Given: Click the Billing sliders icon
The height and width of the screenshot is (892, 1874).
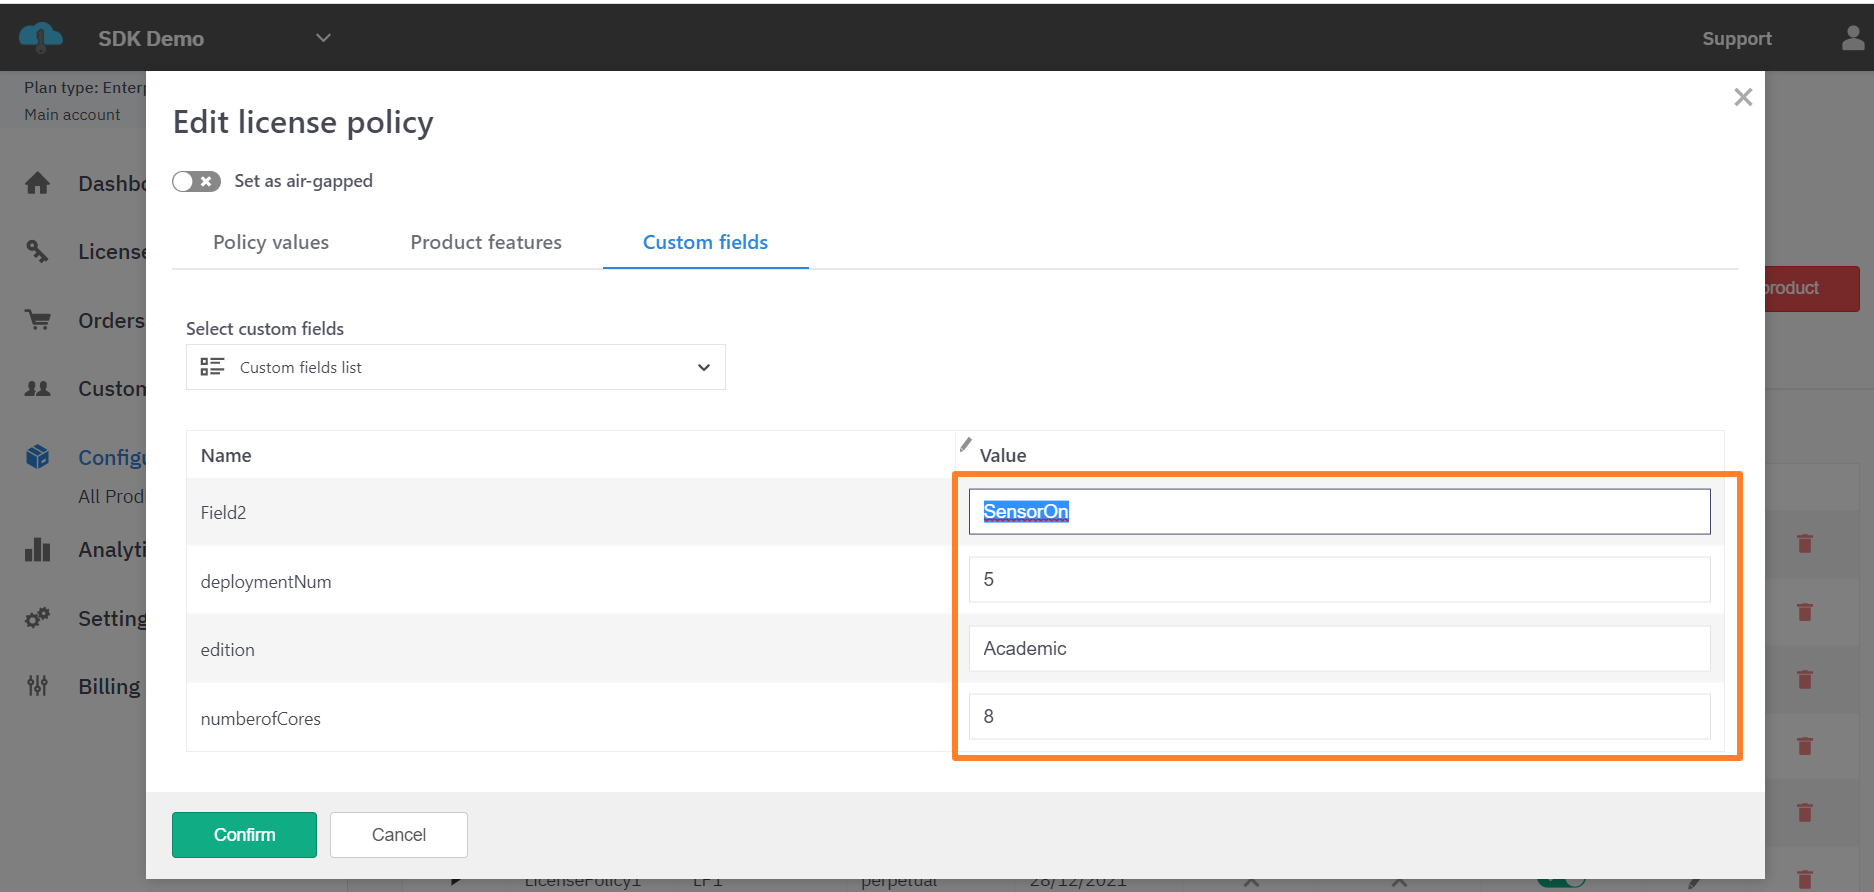Looking at the screenshot, I should point(38,686).
